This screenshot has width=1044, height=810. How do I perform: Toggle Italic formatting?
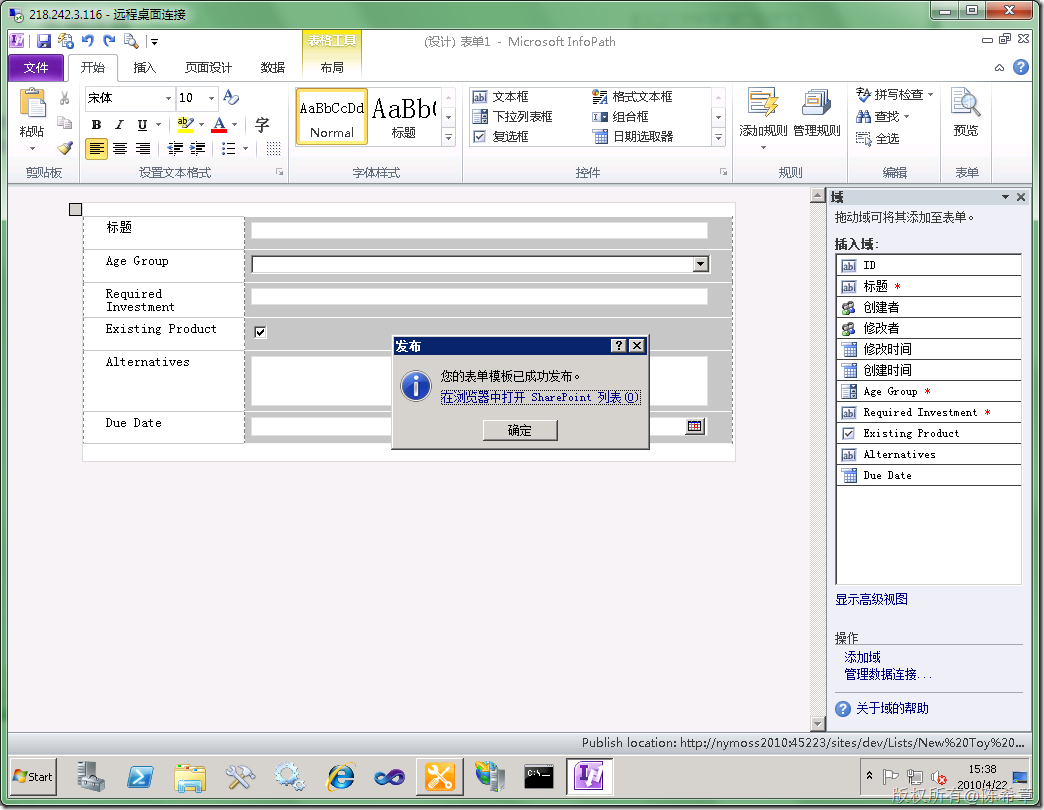click(119, 124)
